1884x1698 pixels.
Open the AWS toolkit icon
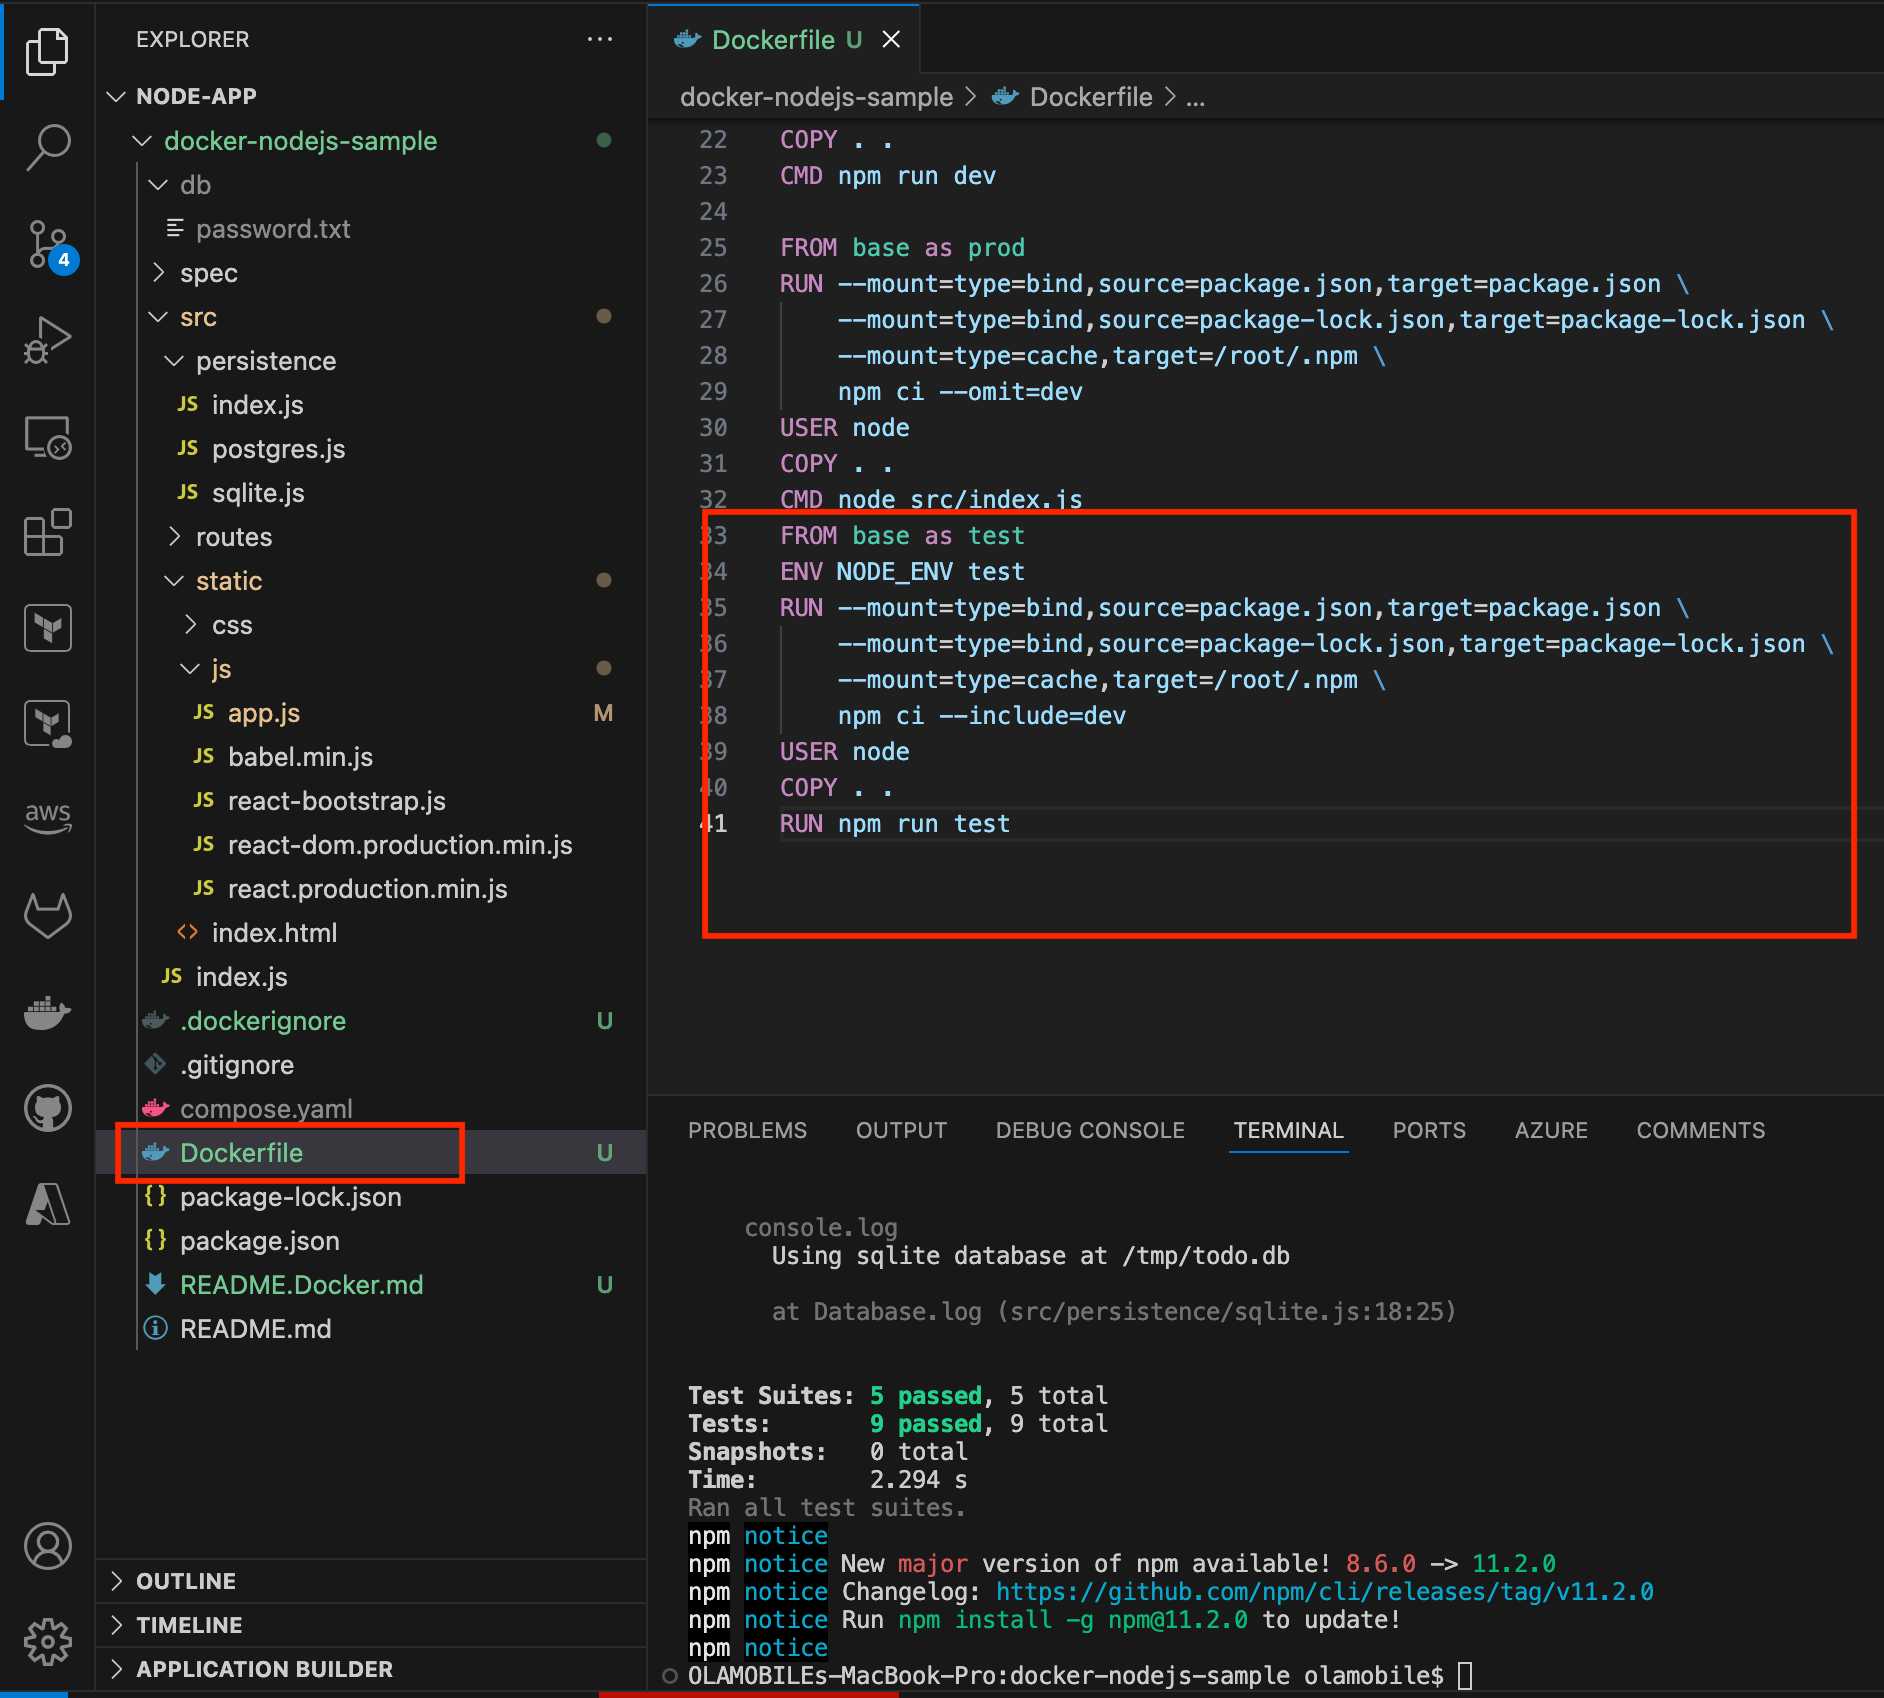pyautogui.click(x=47, y=817)
